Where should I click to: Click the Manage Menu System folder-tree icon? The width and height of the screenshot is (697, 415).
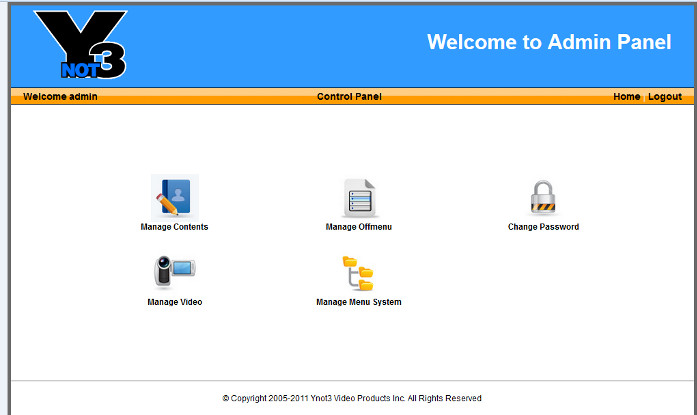(358, 273)
